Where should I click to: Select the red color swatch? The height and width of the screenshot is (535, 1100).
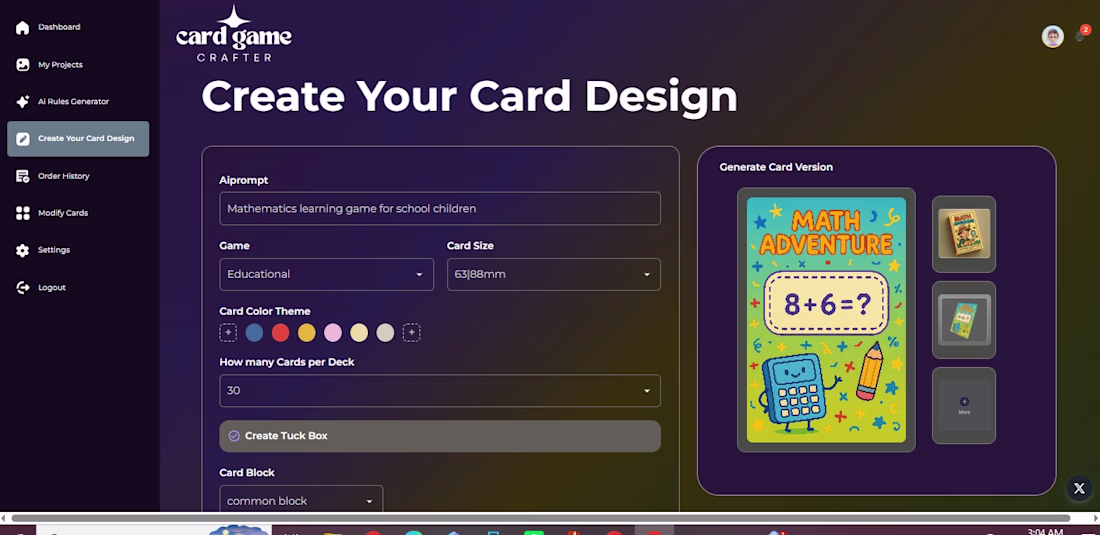pos(281,332)
